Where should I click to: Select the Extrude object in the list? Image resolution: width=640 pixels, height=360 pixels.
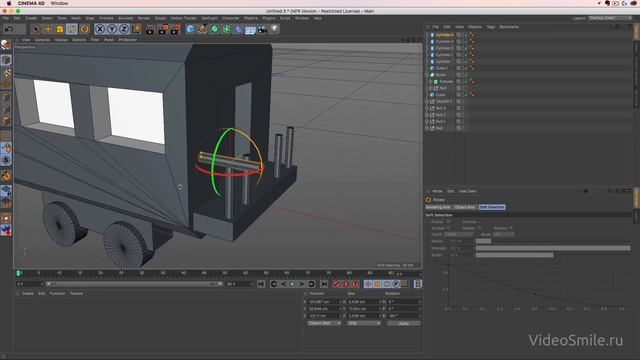446,82
